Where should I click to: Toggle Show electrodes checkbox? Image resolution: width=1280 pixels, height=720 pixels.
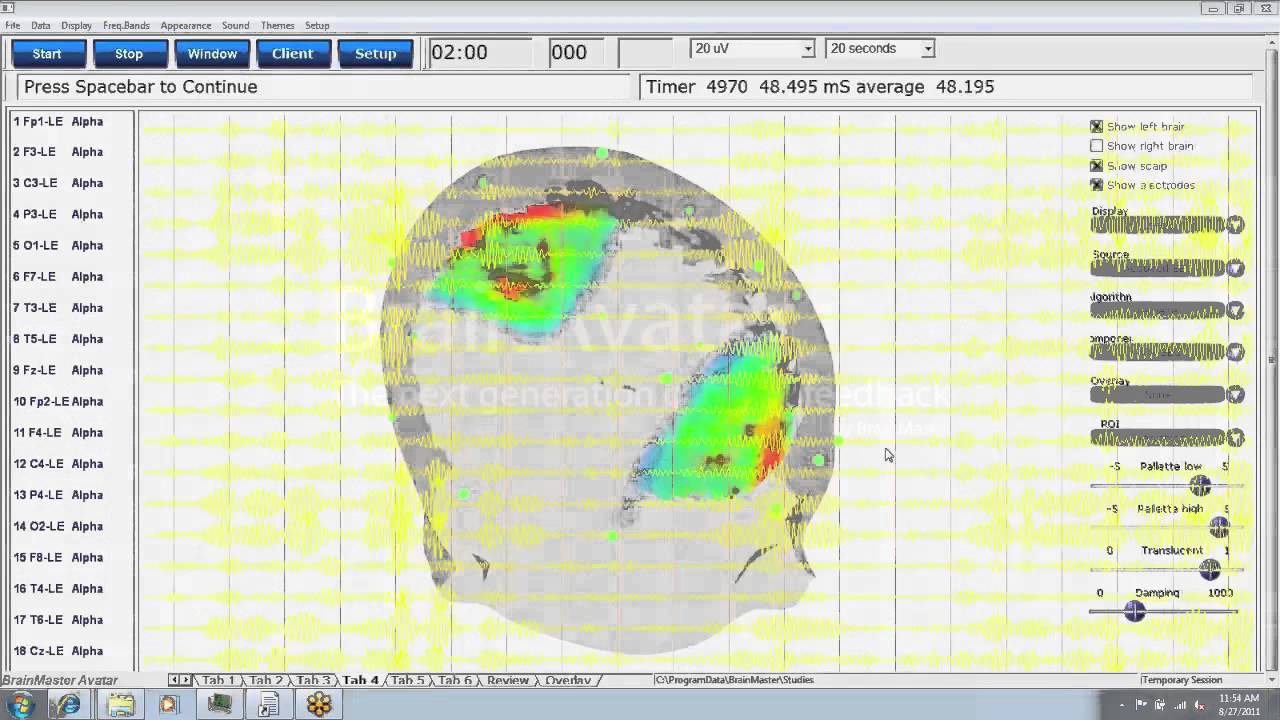(1096, 185)
